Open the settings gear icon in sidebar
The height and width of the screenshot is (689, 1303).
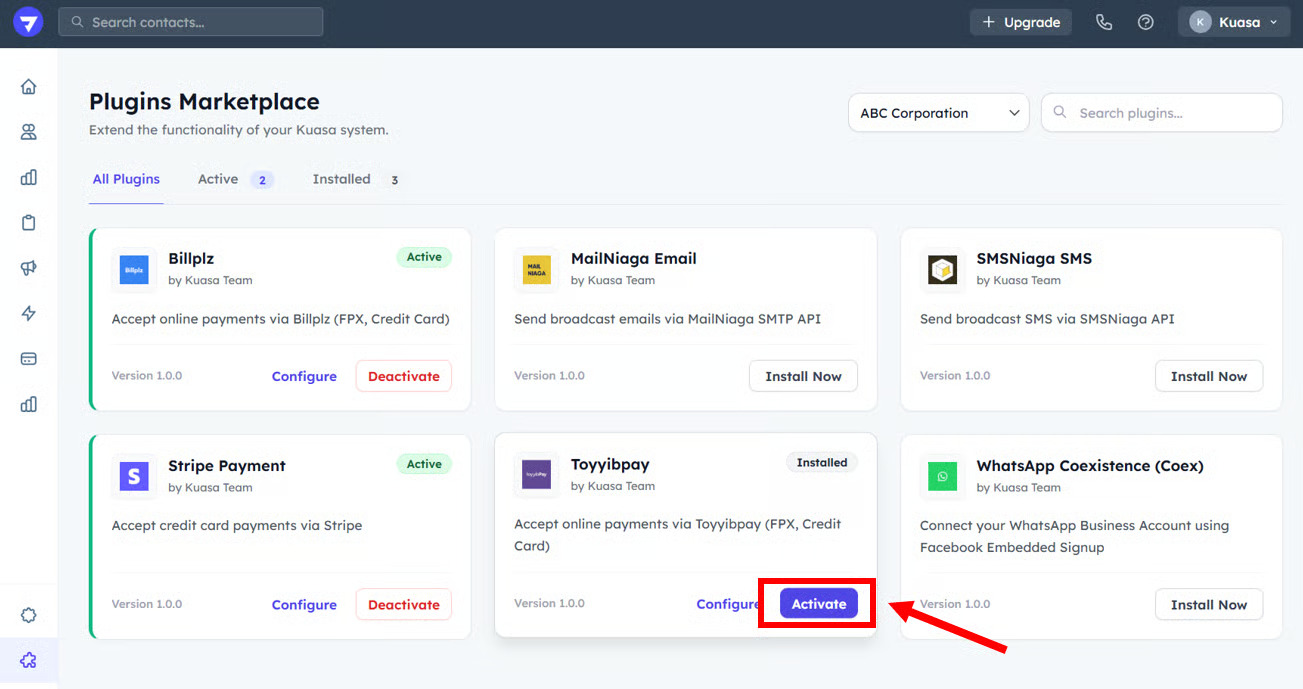pyautogui.click(x=28, y=615)
